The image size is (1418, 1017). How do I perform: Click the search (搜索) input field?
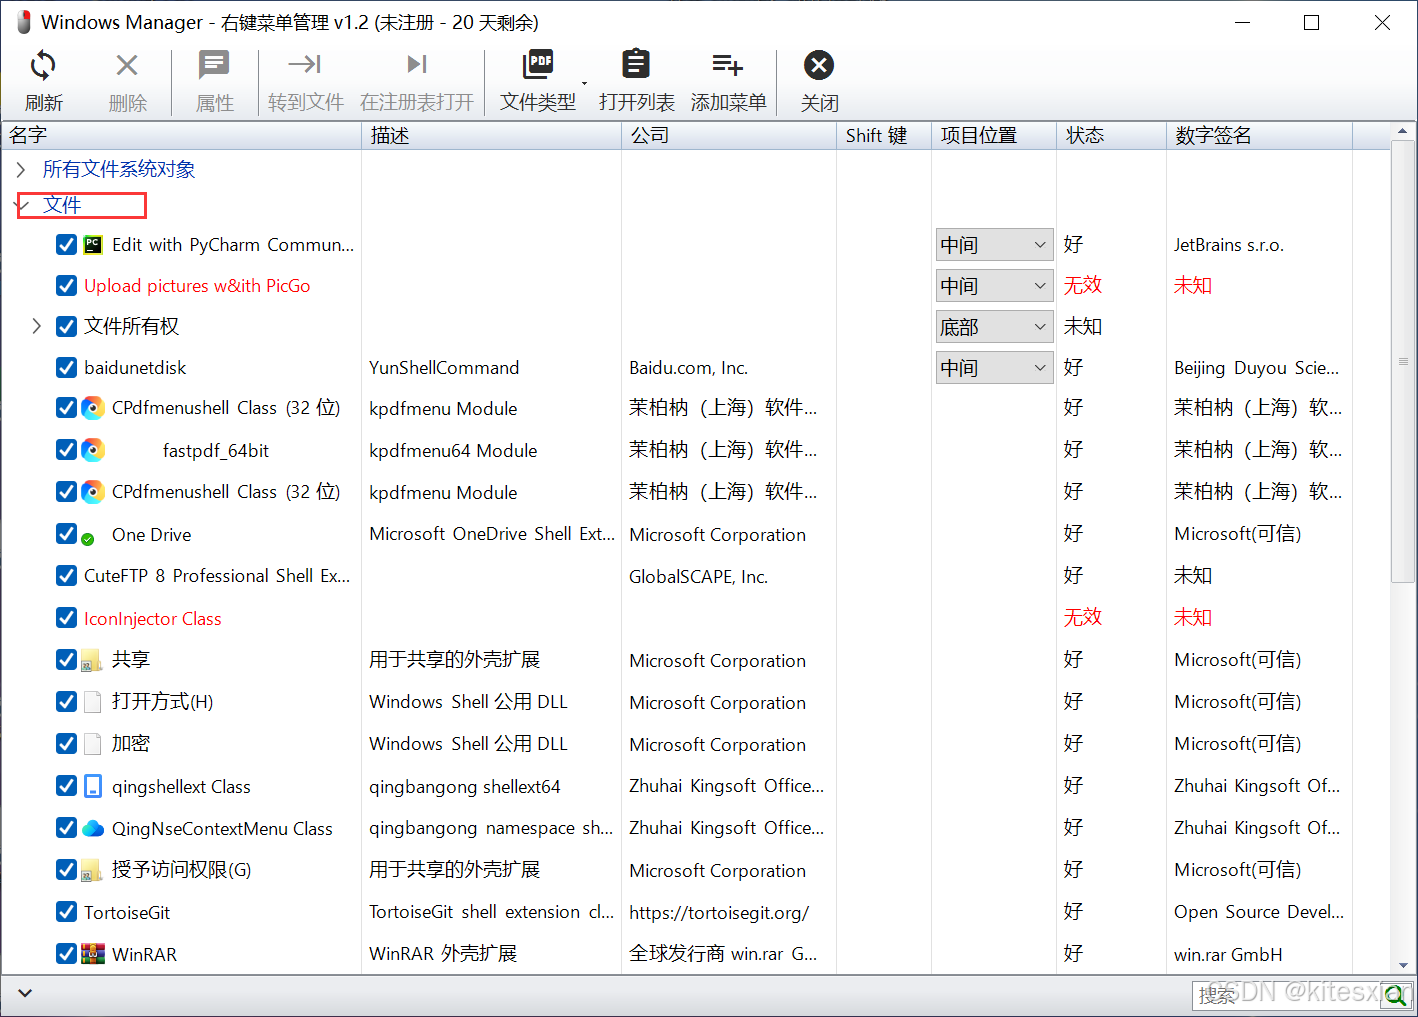click(x=1287, y=996)
